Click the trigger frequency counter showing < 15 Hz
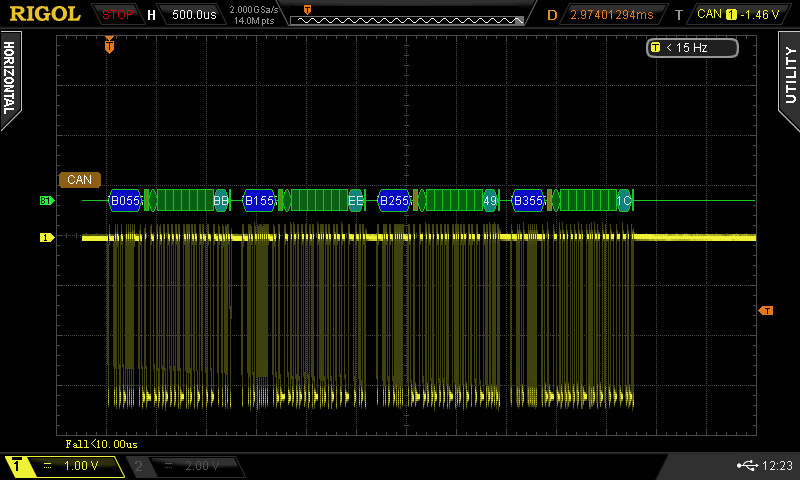 [x=692, y=47]
